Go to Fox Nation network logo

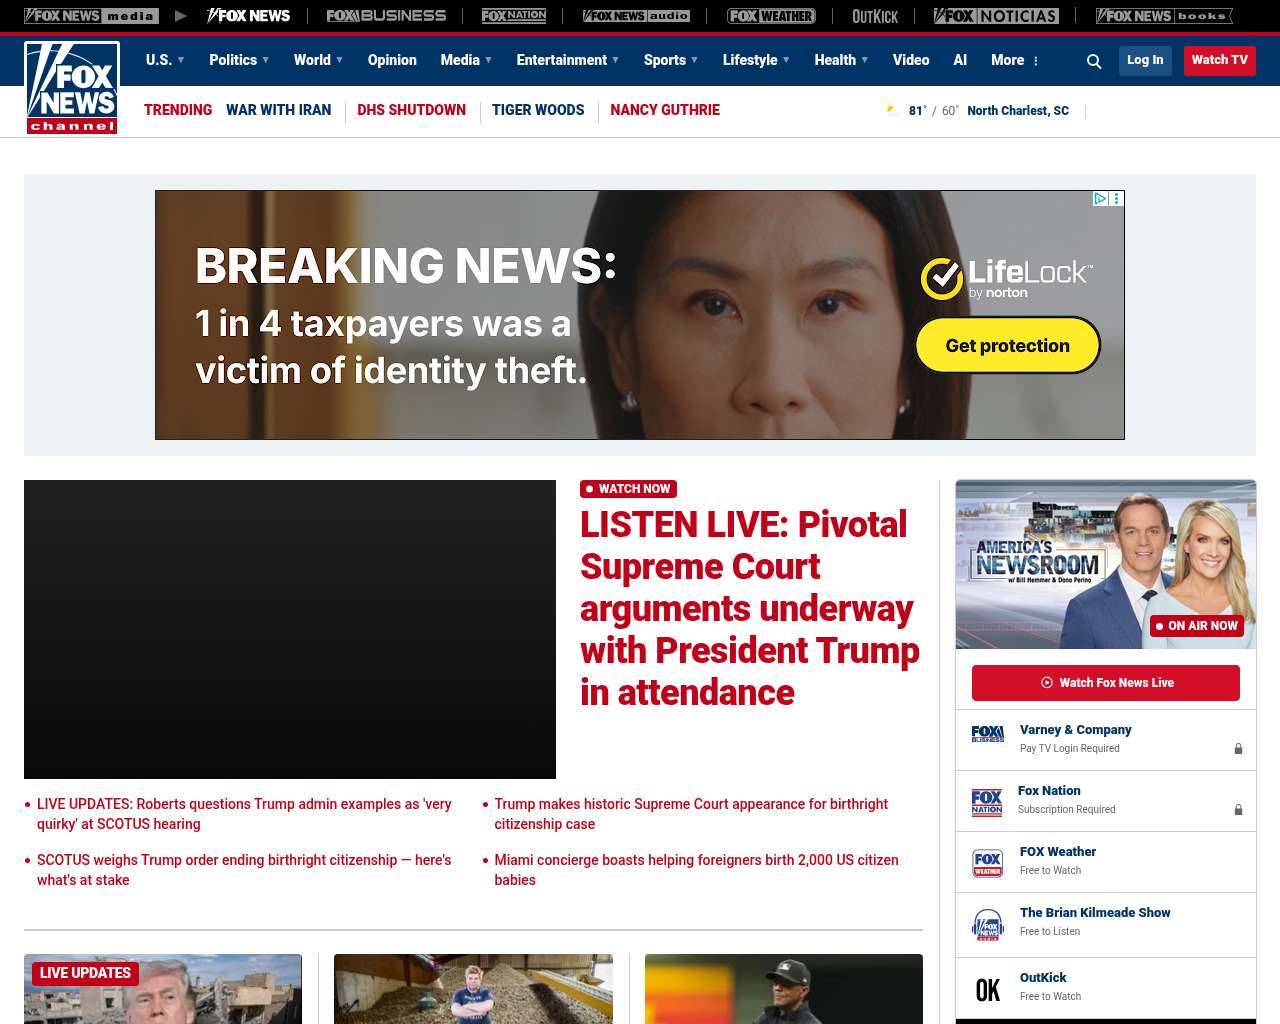514,16
